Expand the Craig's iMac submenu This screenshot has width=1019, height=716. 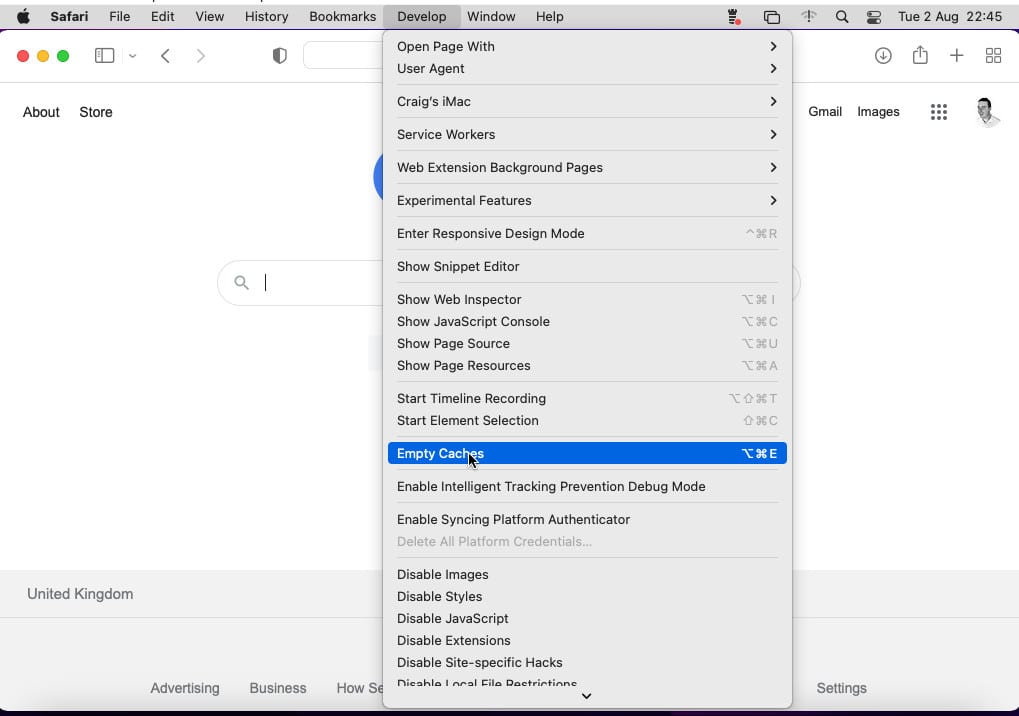click(x=587, y=101)
